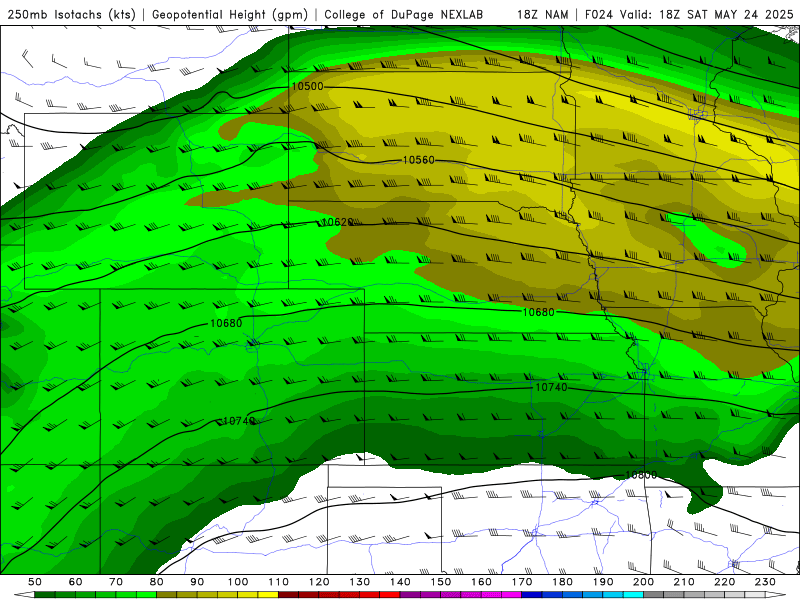This screenshot has width=800, height=600.
Task: Click the 170 value on the color scale
Action: click(x=522, y=582)
